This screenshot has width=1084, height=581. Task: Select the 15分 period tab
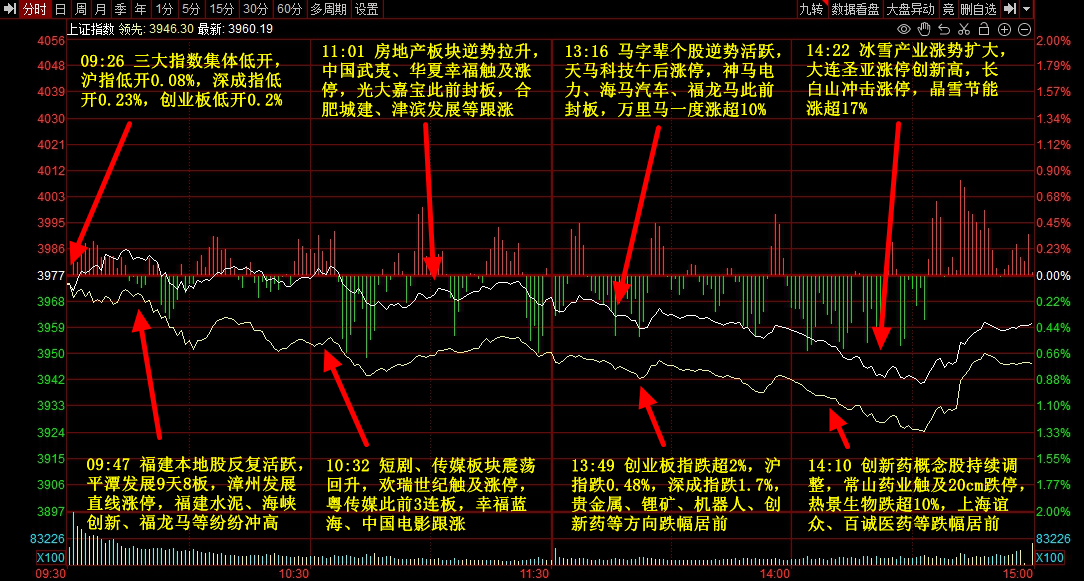pos(222,9)
